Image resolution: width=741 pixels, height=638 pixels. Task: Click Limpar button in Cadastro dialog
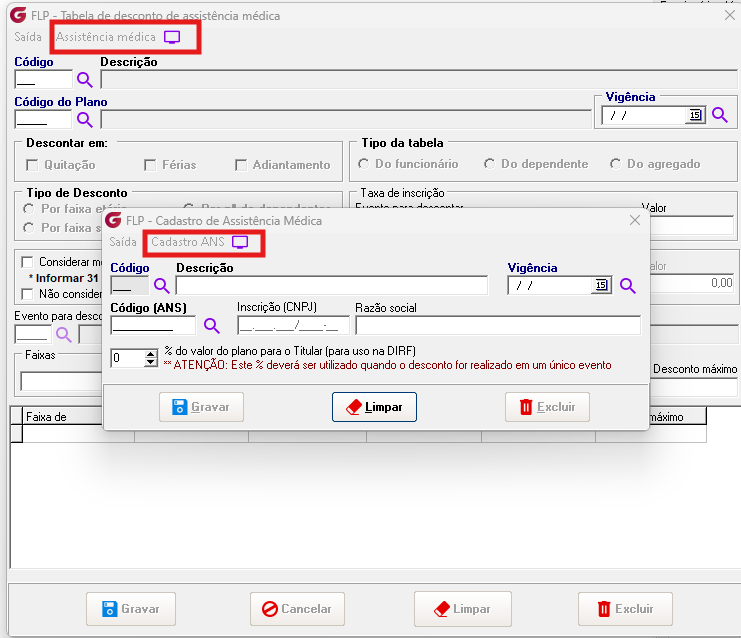tap(374, 407)
